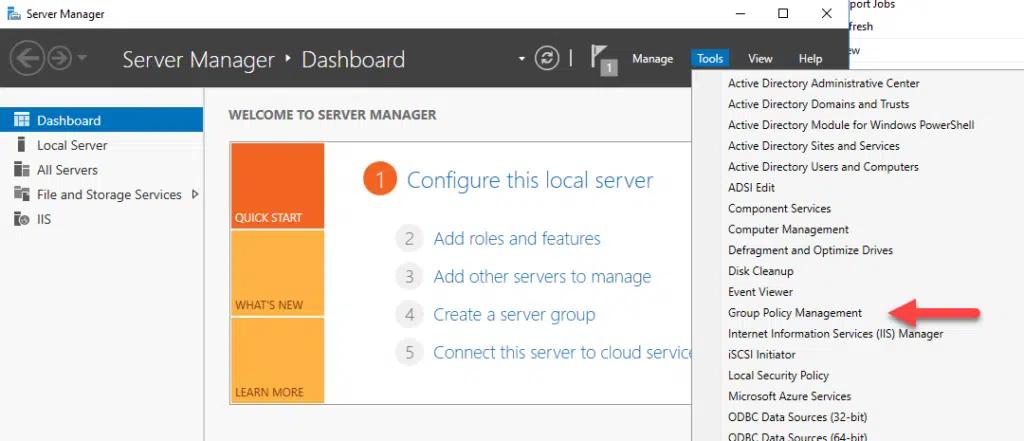
Task: Click the All Servers icon in sidebar
Action: [22, 169]
